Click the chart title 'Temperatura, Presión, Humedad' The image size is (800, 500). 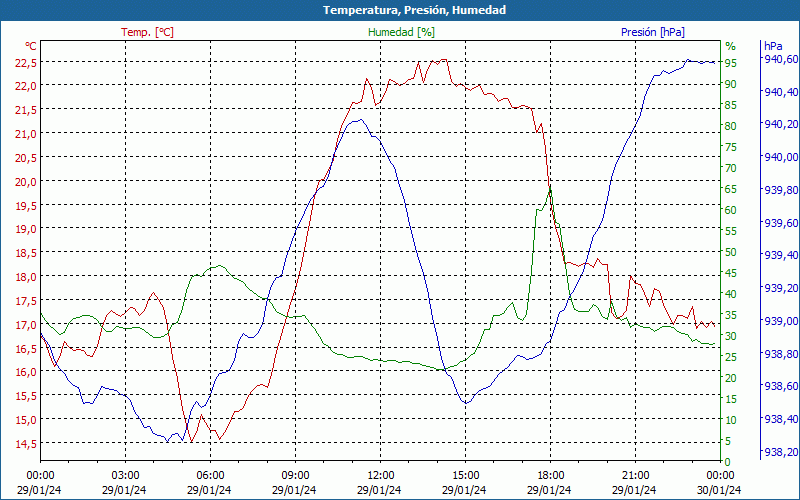pyautogui.click(x=414, y=10)
